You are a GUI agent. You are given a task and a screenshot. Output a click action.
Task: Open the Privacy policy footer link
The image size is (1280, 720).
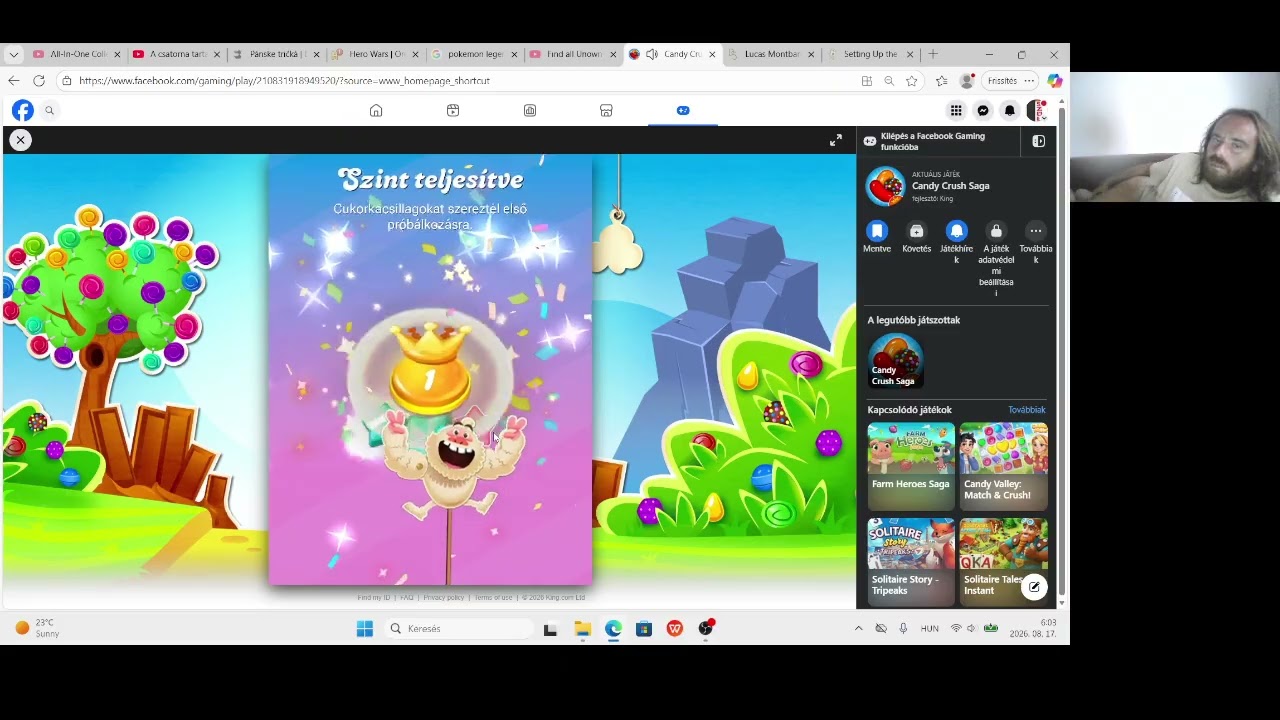point(444,598)
